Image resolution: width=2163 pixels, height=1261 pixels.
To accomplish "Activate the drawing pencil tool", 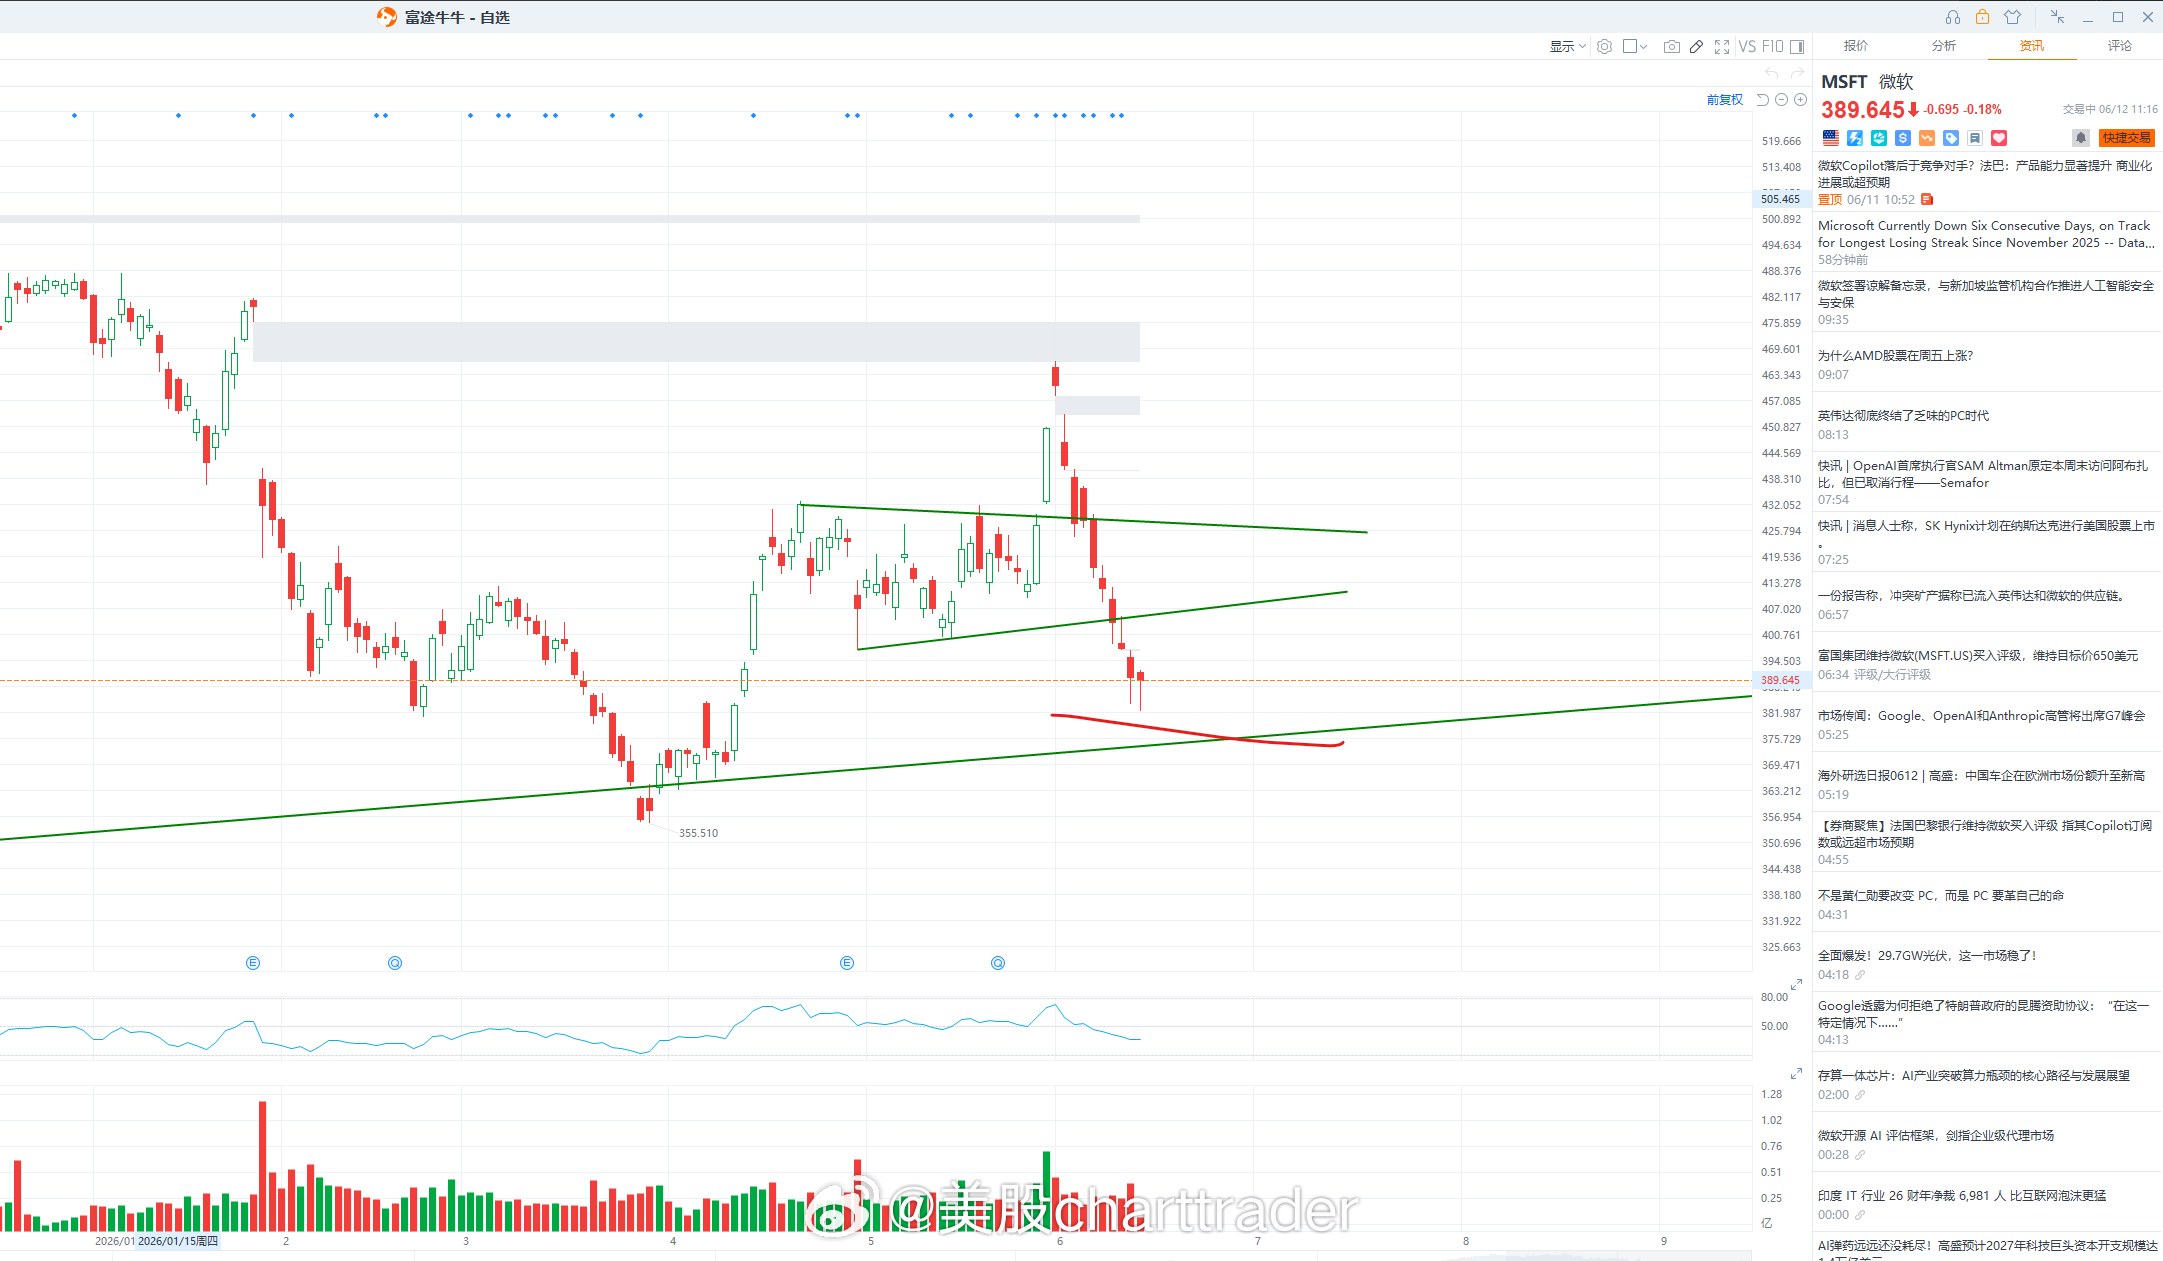I will click(x=1696, y=46).
